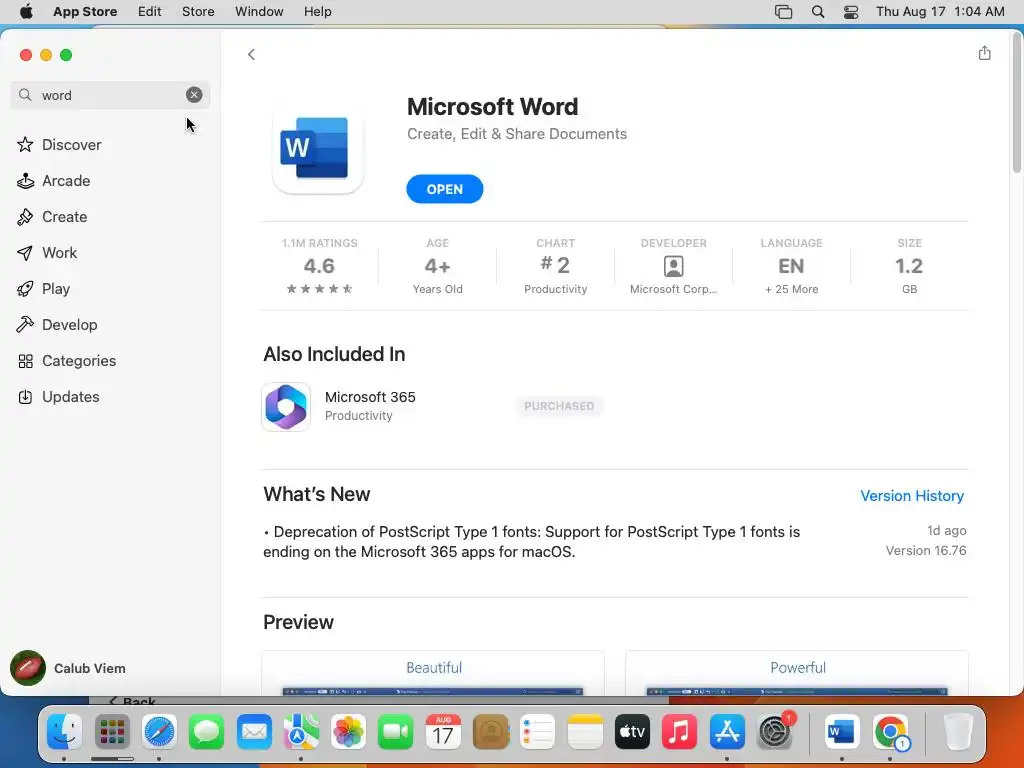Open Notes from the Dock
Screen dimensions: 1024x768
pos(585,732)
